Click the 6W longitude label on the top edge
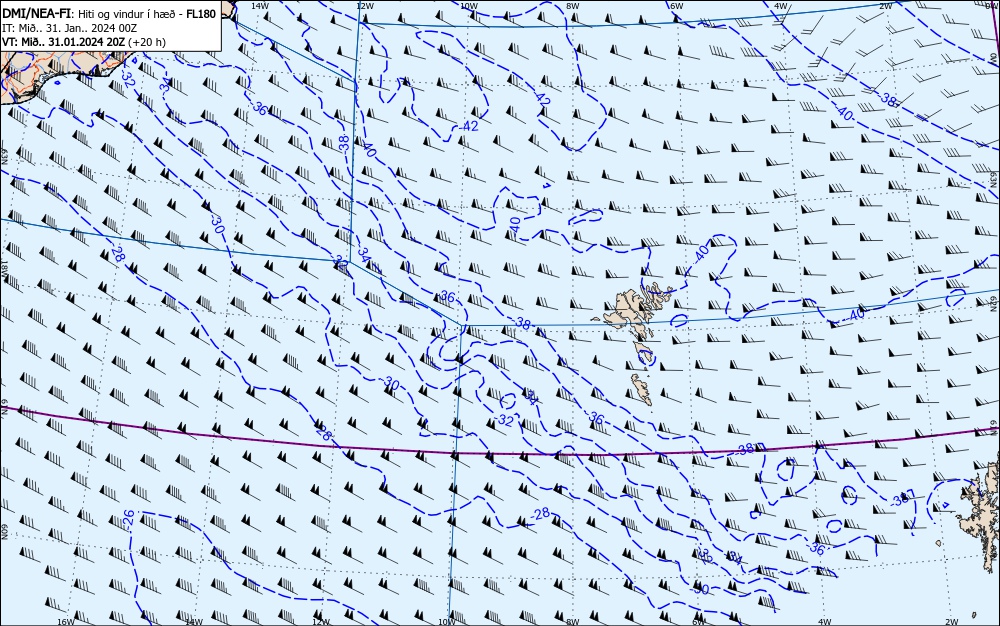The width and height of the screenshot is (1000, 626). pyautogui.click(x=676, y=6)
